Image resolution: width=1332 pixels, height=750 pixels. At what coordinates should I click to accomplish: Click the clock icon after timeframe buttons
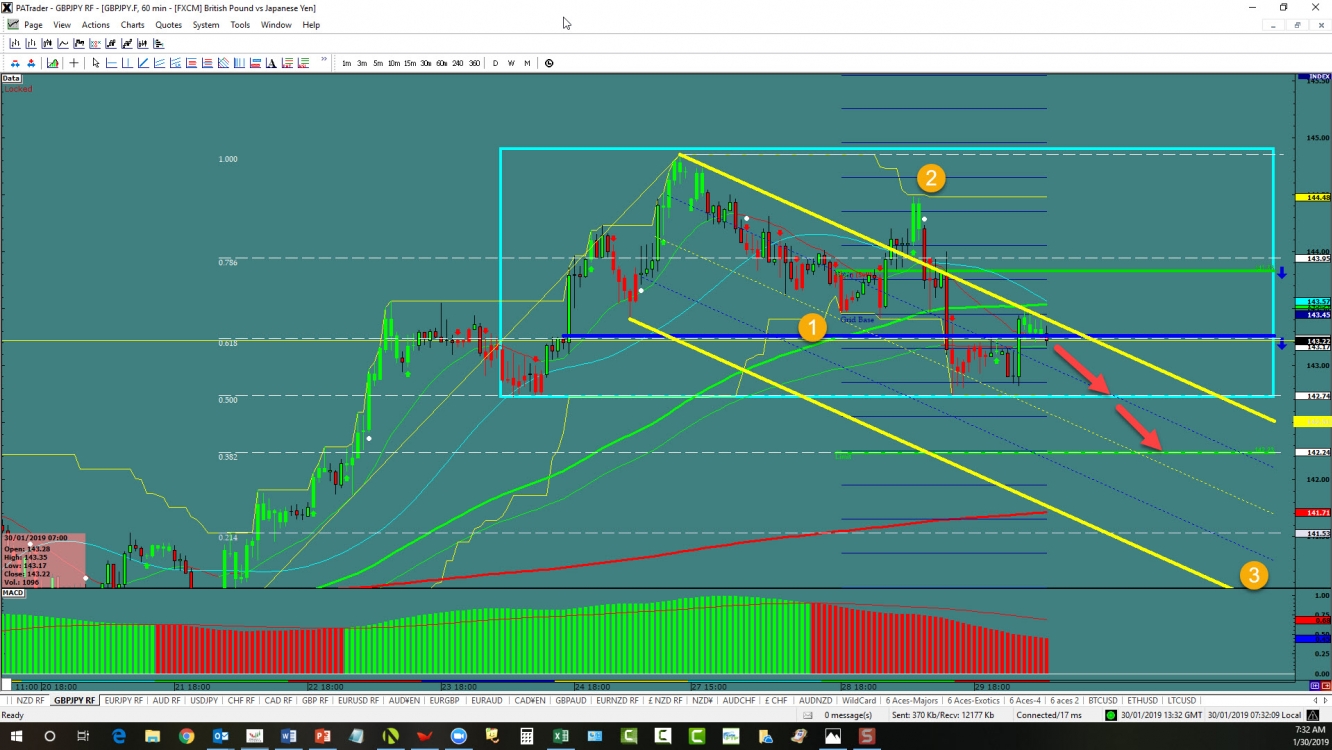pyautogui.click(x=549, y=63)
